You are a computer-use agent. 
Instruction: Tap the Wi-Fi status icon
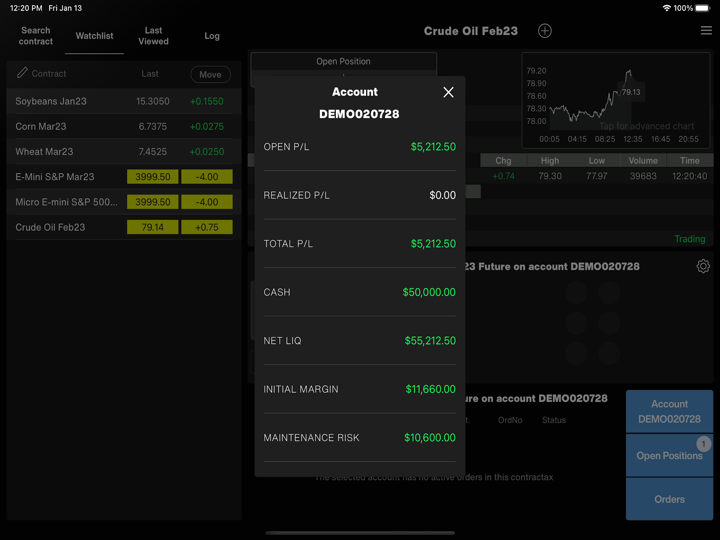[667, 8]
